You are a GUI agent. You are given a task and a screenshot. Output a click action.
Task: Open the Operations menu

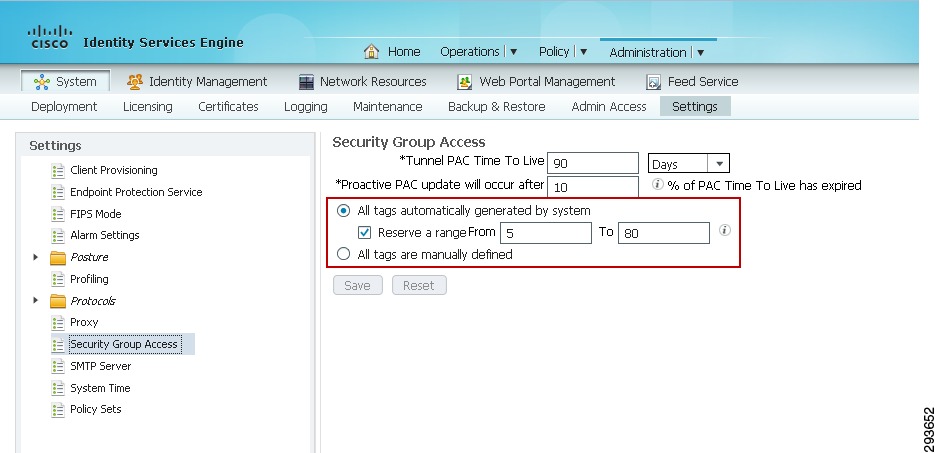470,52
